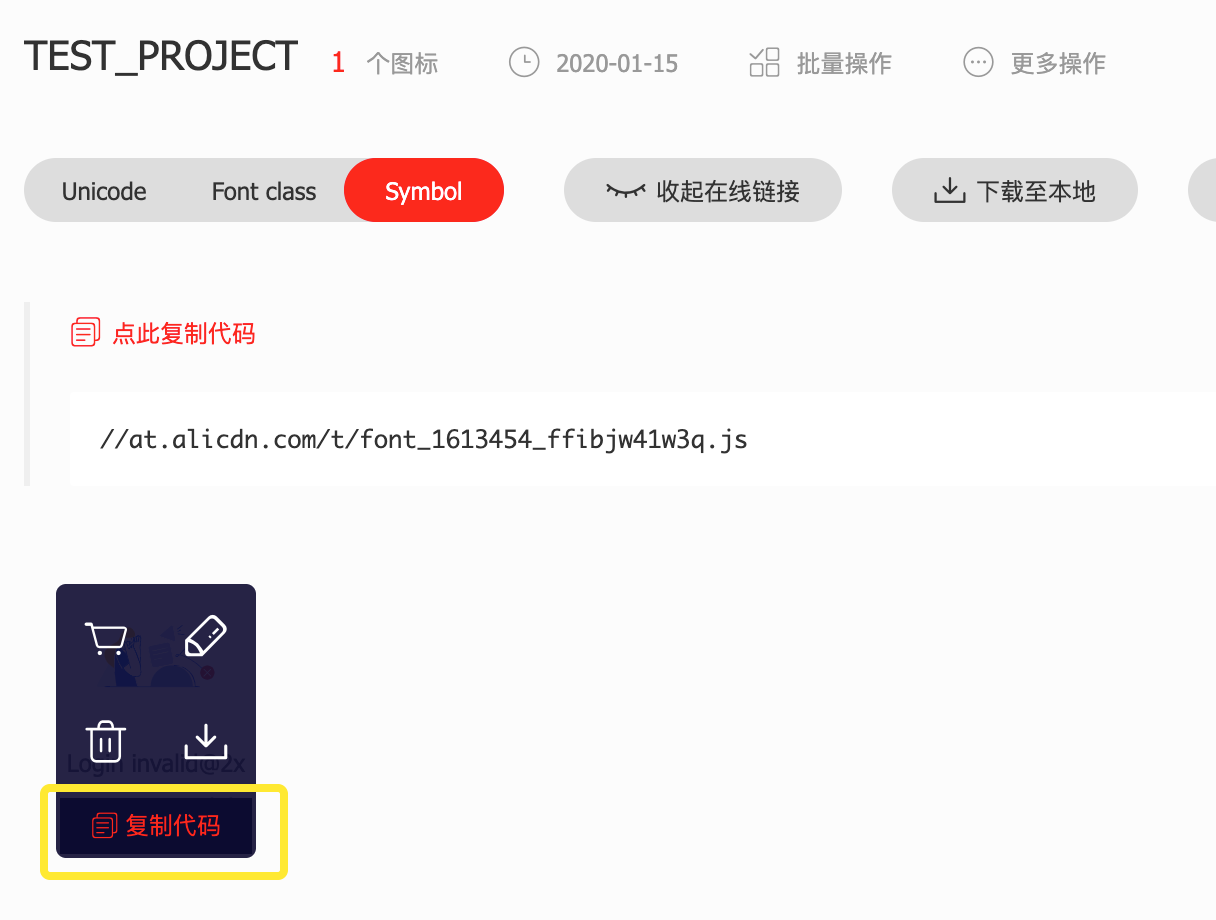Click the partially visible button at right edge

point(1202,190)
